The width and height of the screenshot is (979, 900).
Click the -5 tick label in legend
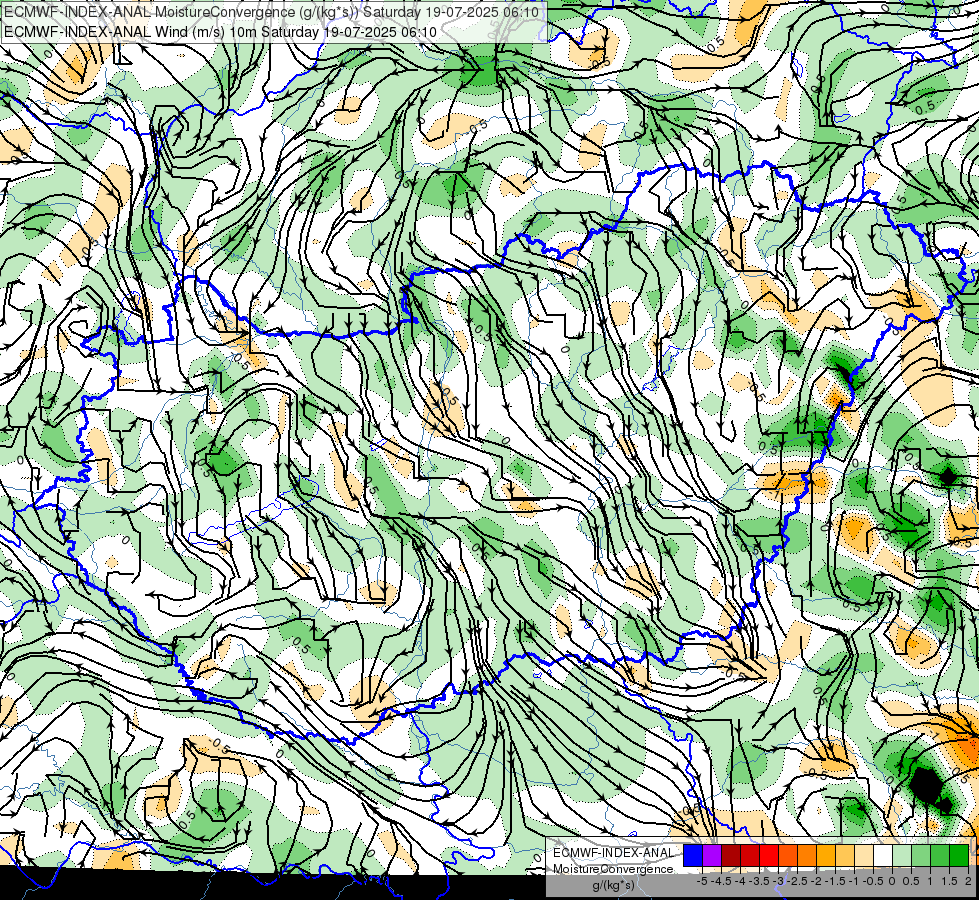(x=702, y=881)
